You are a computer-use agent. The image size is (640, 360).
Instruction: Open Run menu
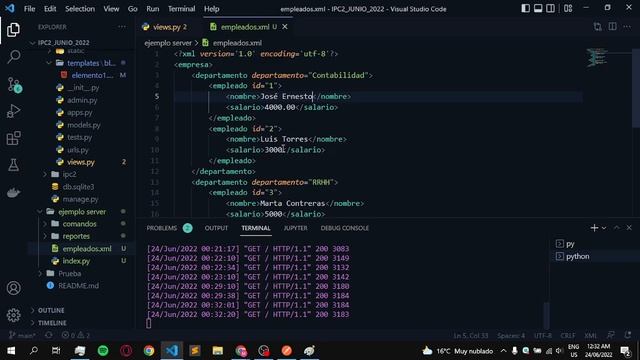point(153,9)
